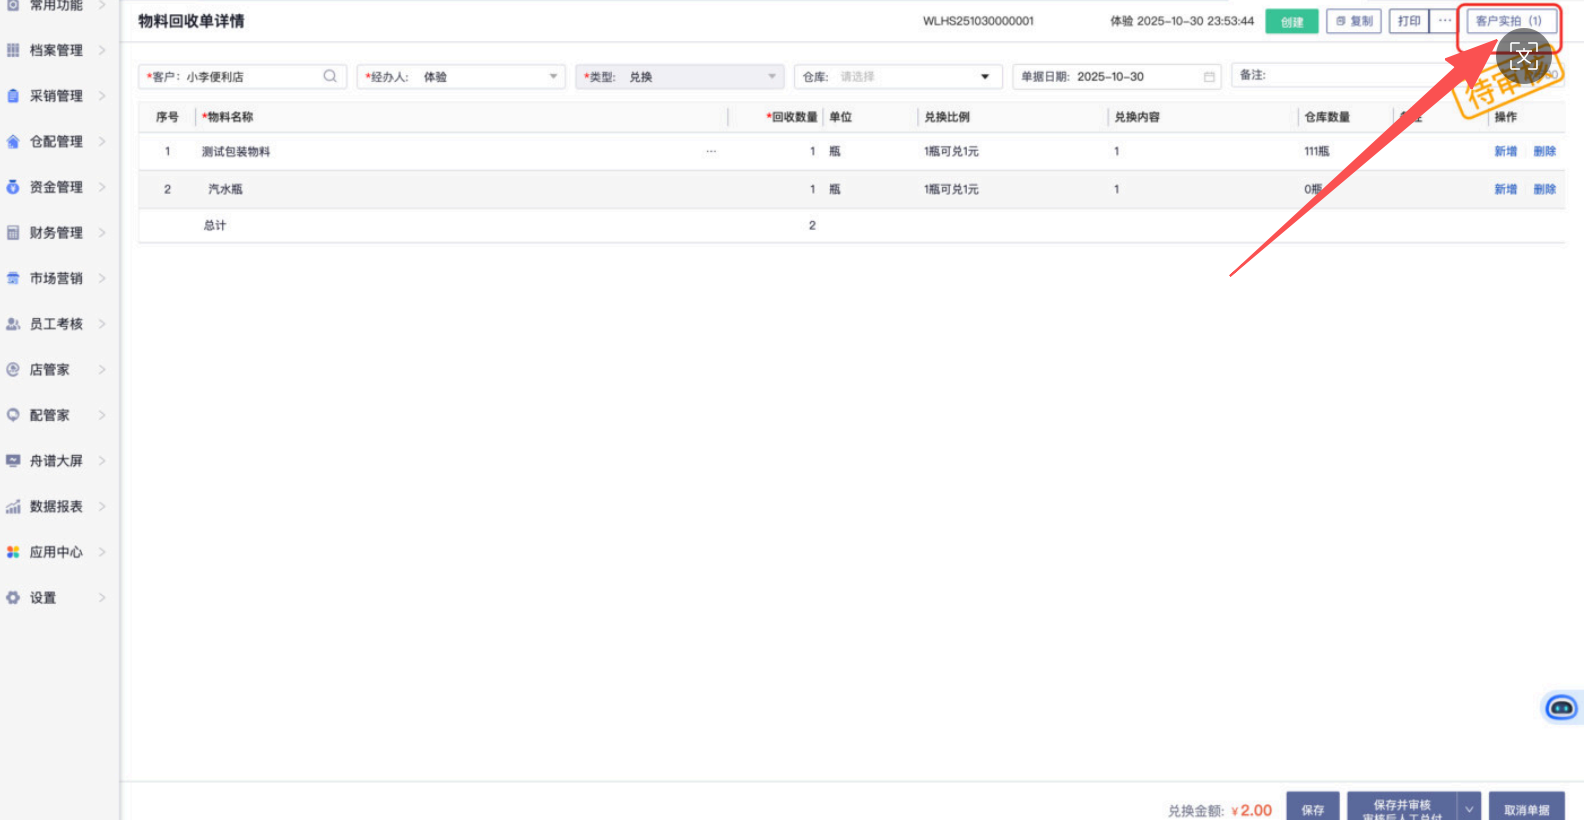
Task: Click the search icon in customer field
Action: 330,76
